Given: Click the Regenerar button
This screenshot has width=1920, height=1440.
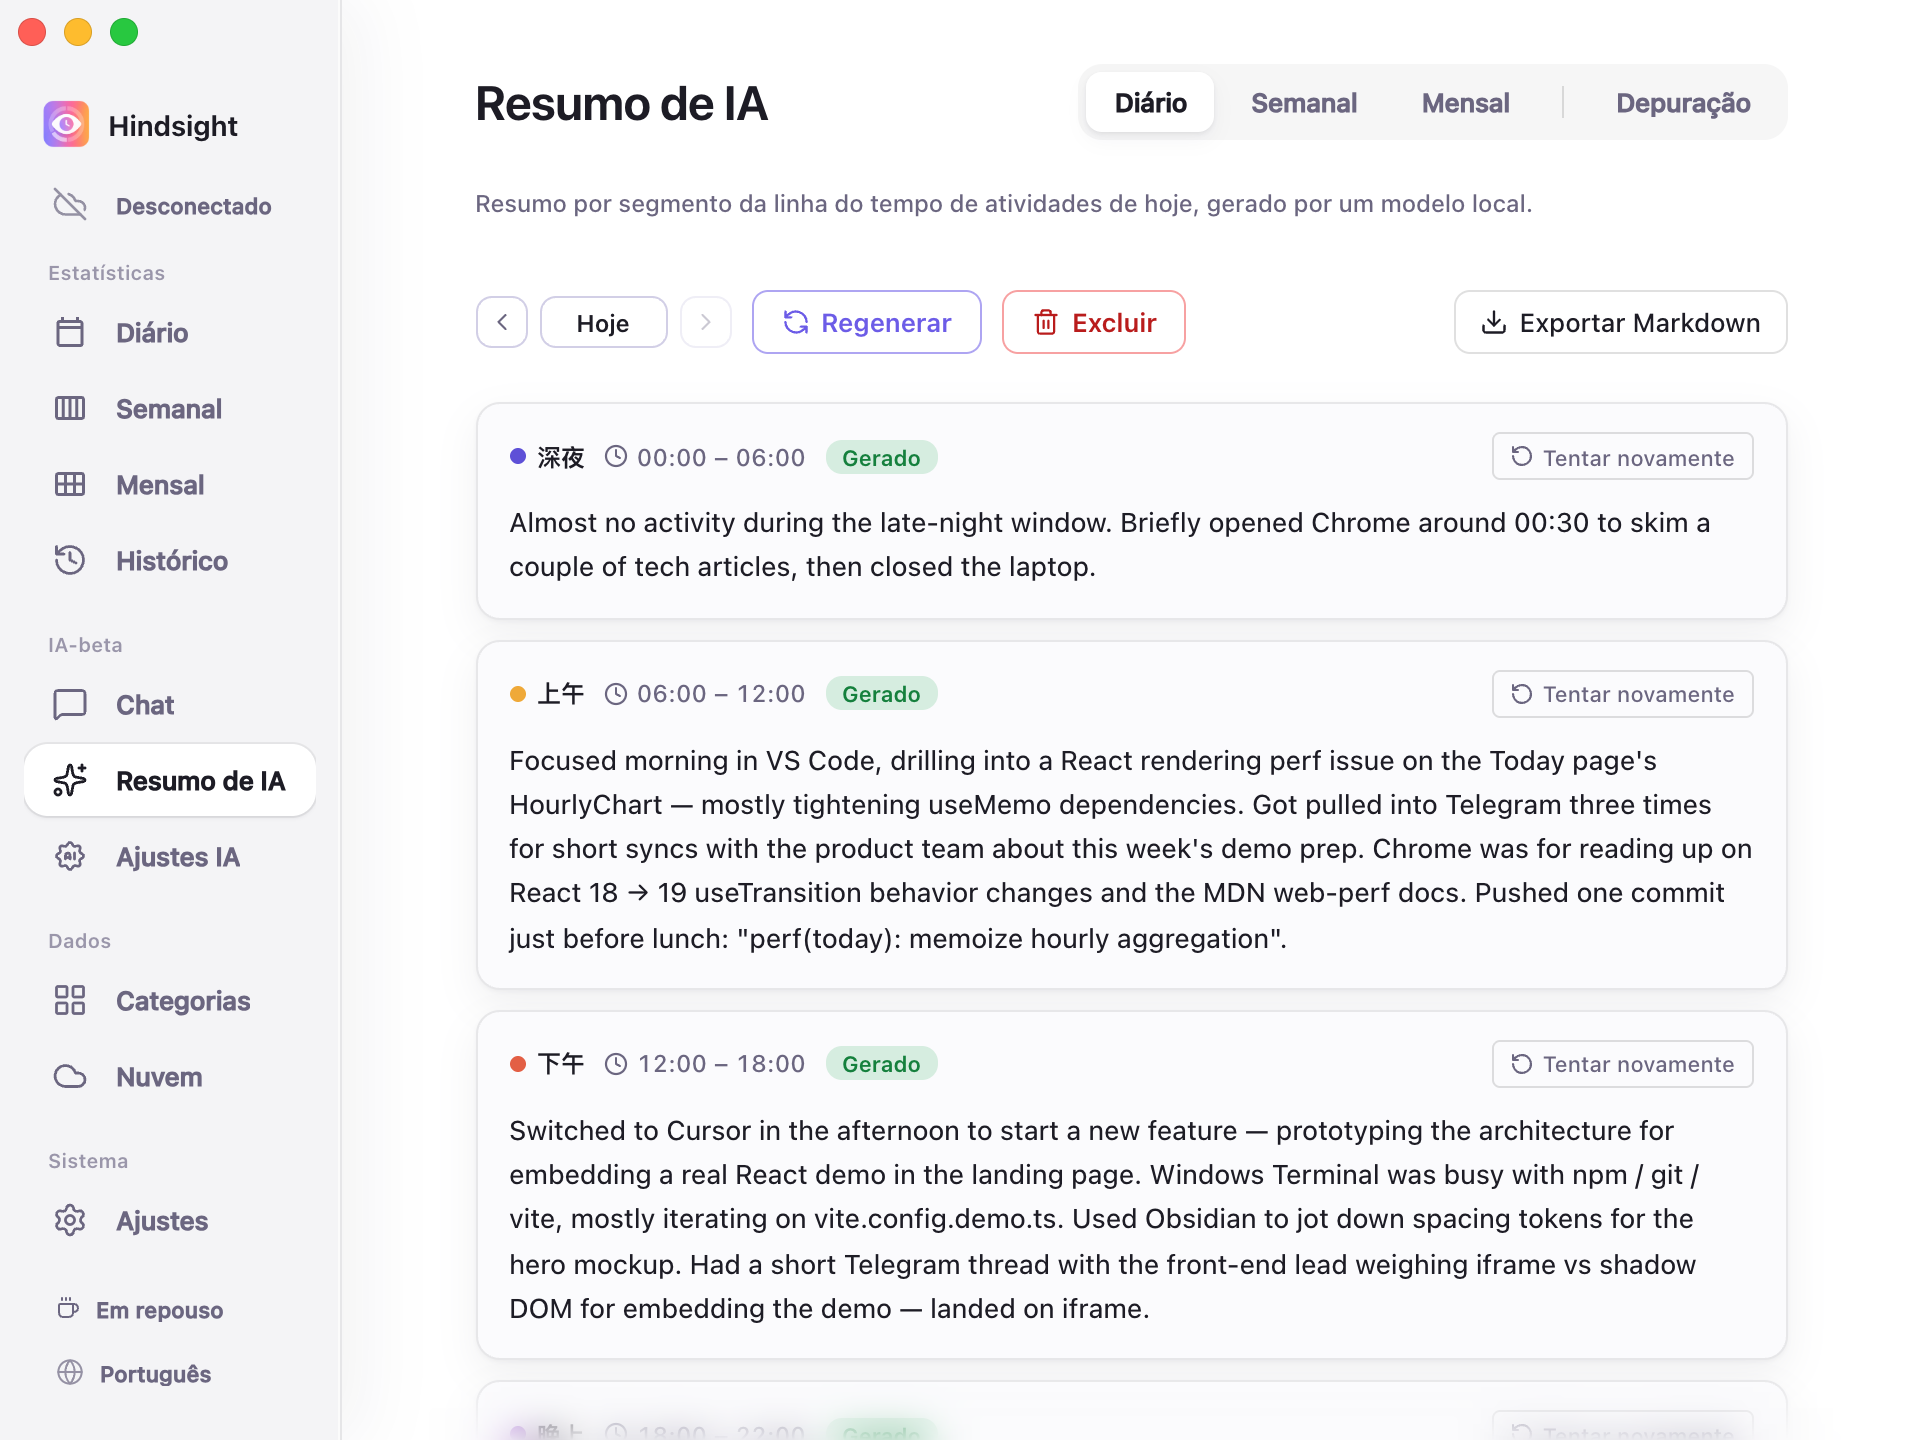Looking at the screenshot, I should [867, 322].
